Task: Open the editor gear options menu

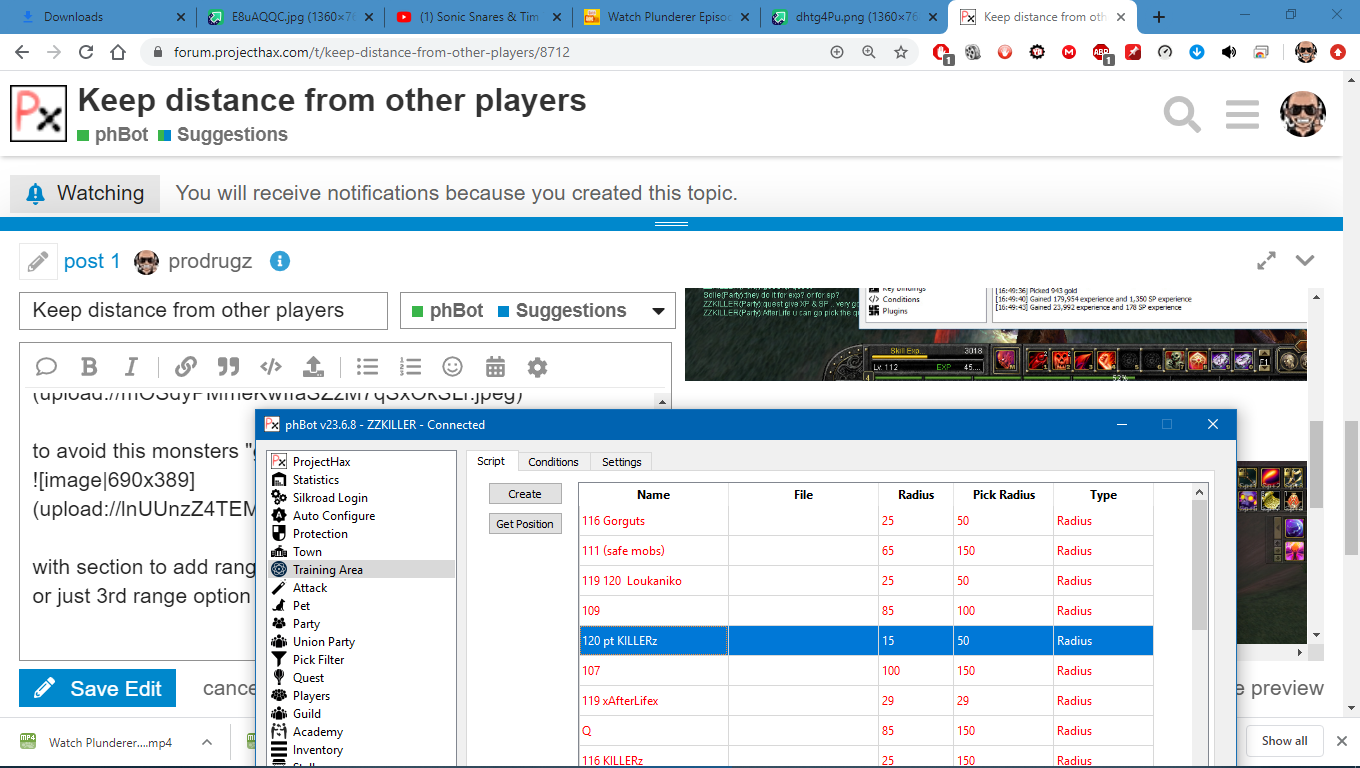Action: tap(537, 367)
